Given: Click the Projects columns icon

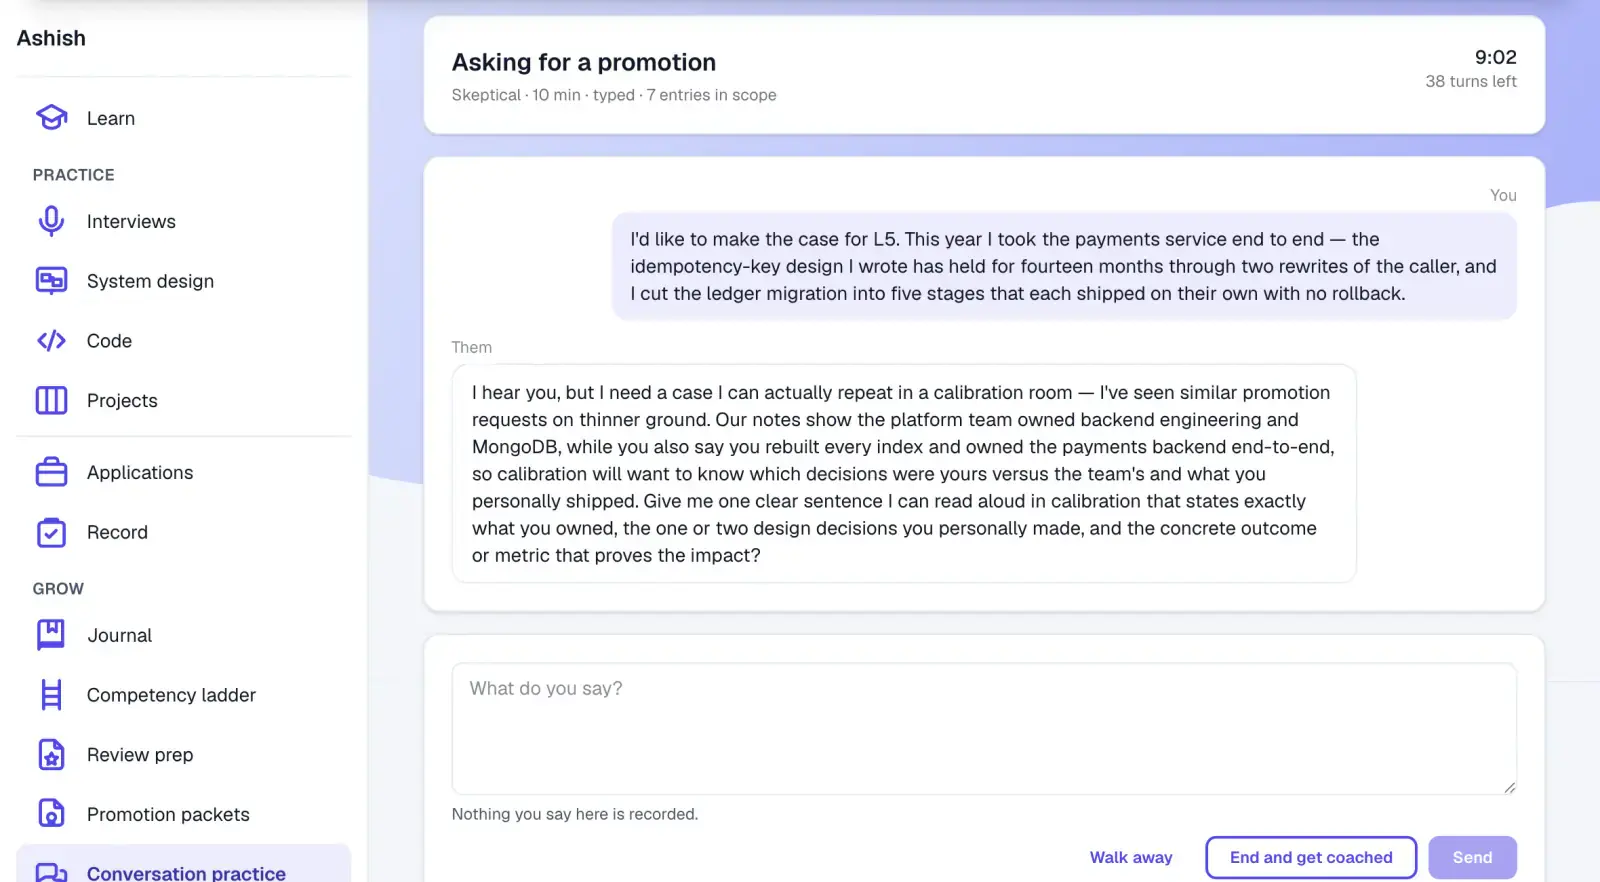Looking at the screenshot, I should [51, 400].
